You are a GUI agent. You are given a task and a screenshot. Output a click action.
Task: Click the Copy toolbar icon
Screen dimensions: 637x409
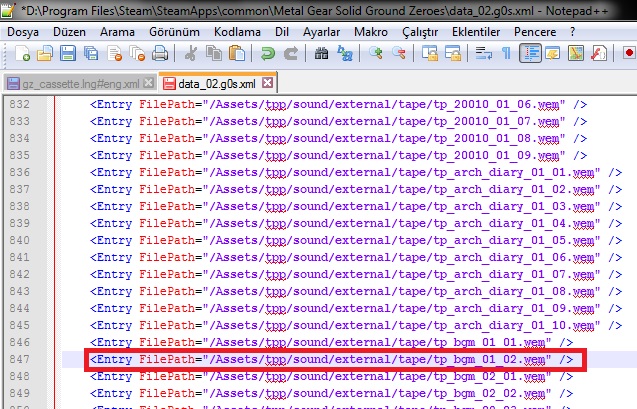[214, 53]
